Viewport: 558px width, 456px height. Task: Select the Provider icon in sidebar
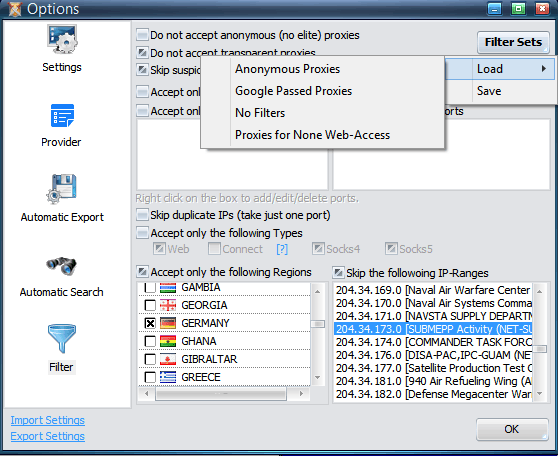point(62,115)
